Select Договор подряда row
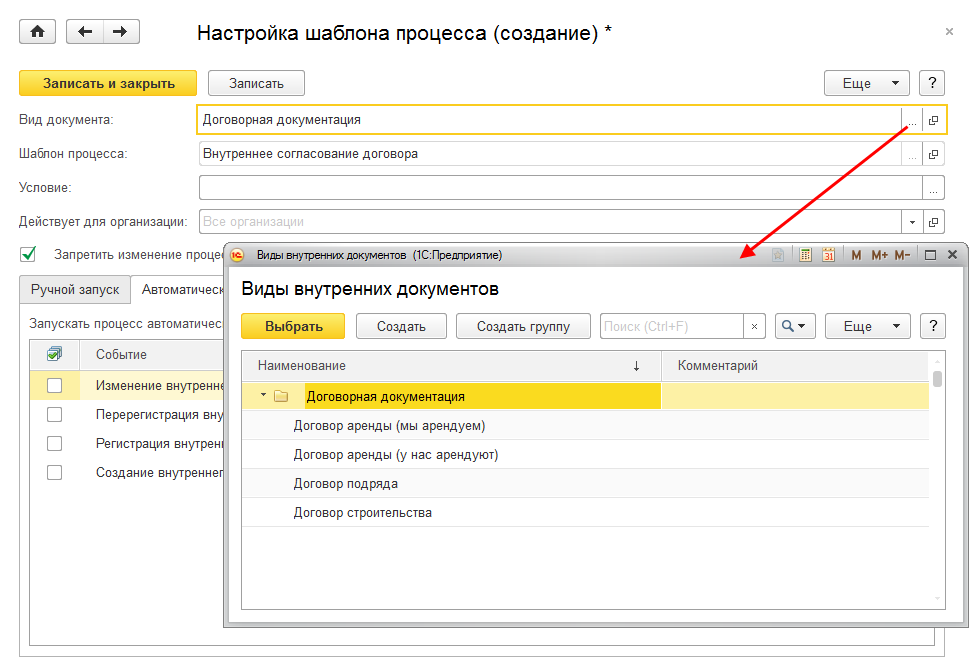The width and height of the screenshot is (971, 671). [x=585, y=484]
